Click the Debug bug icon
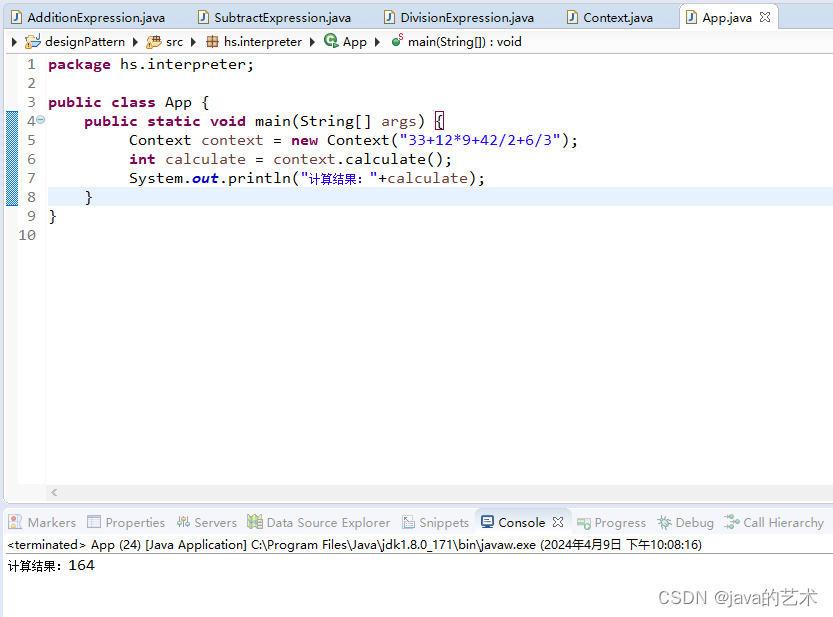This screenshot has height=617, width=833. [664, 522]
